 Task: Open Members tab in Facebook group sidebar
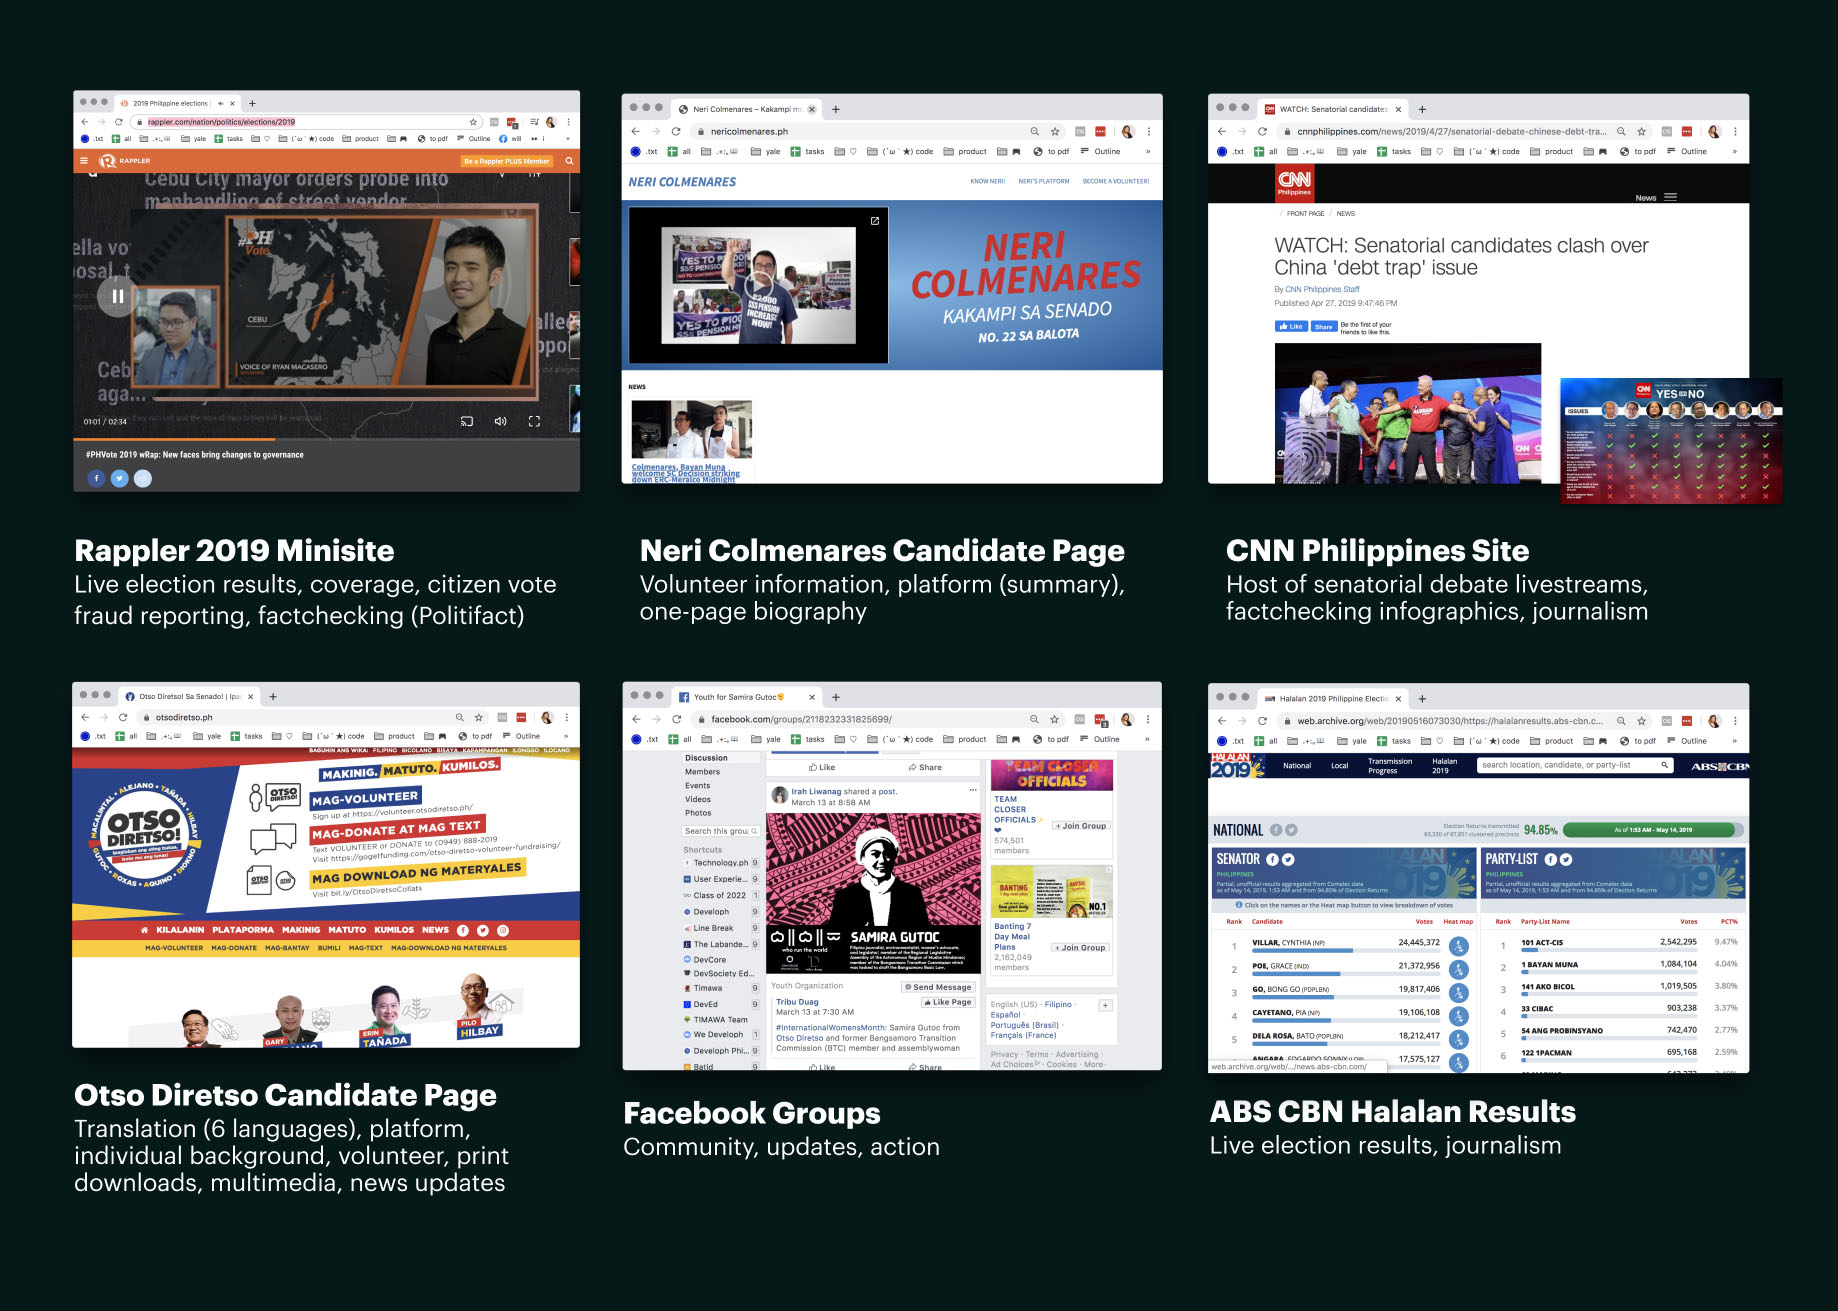[x=702, y=772]
